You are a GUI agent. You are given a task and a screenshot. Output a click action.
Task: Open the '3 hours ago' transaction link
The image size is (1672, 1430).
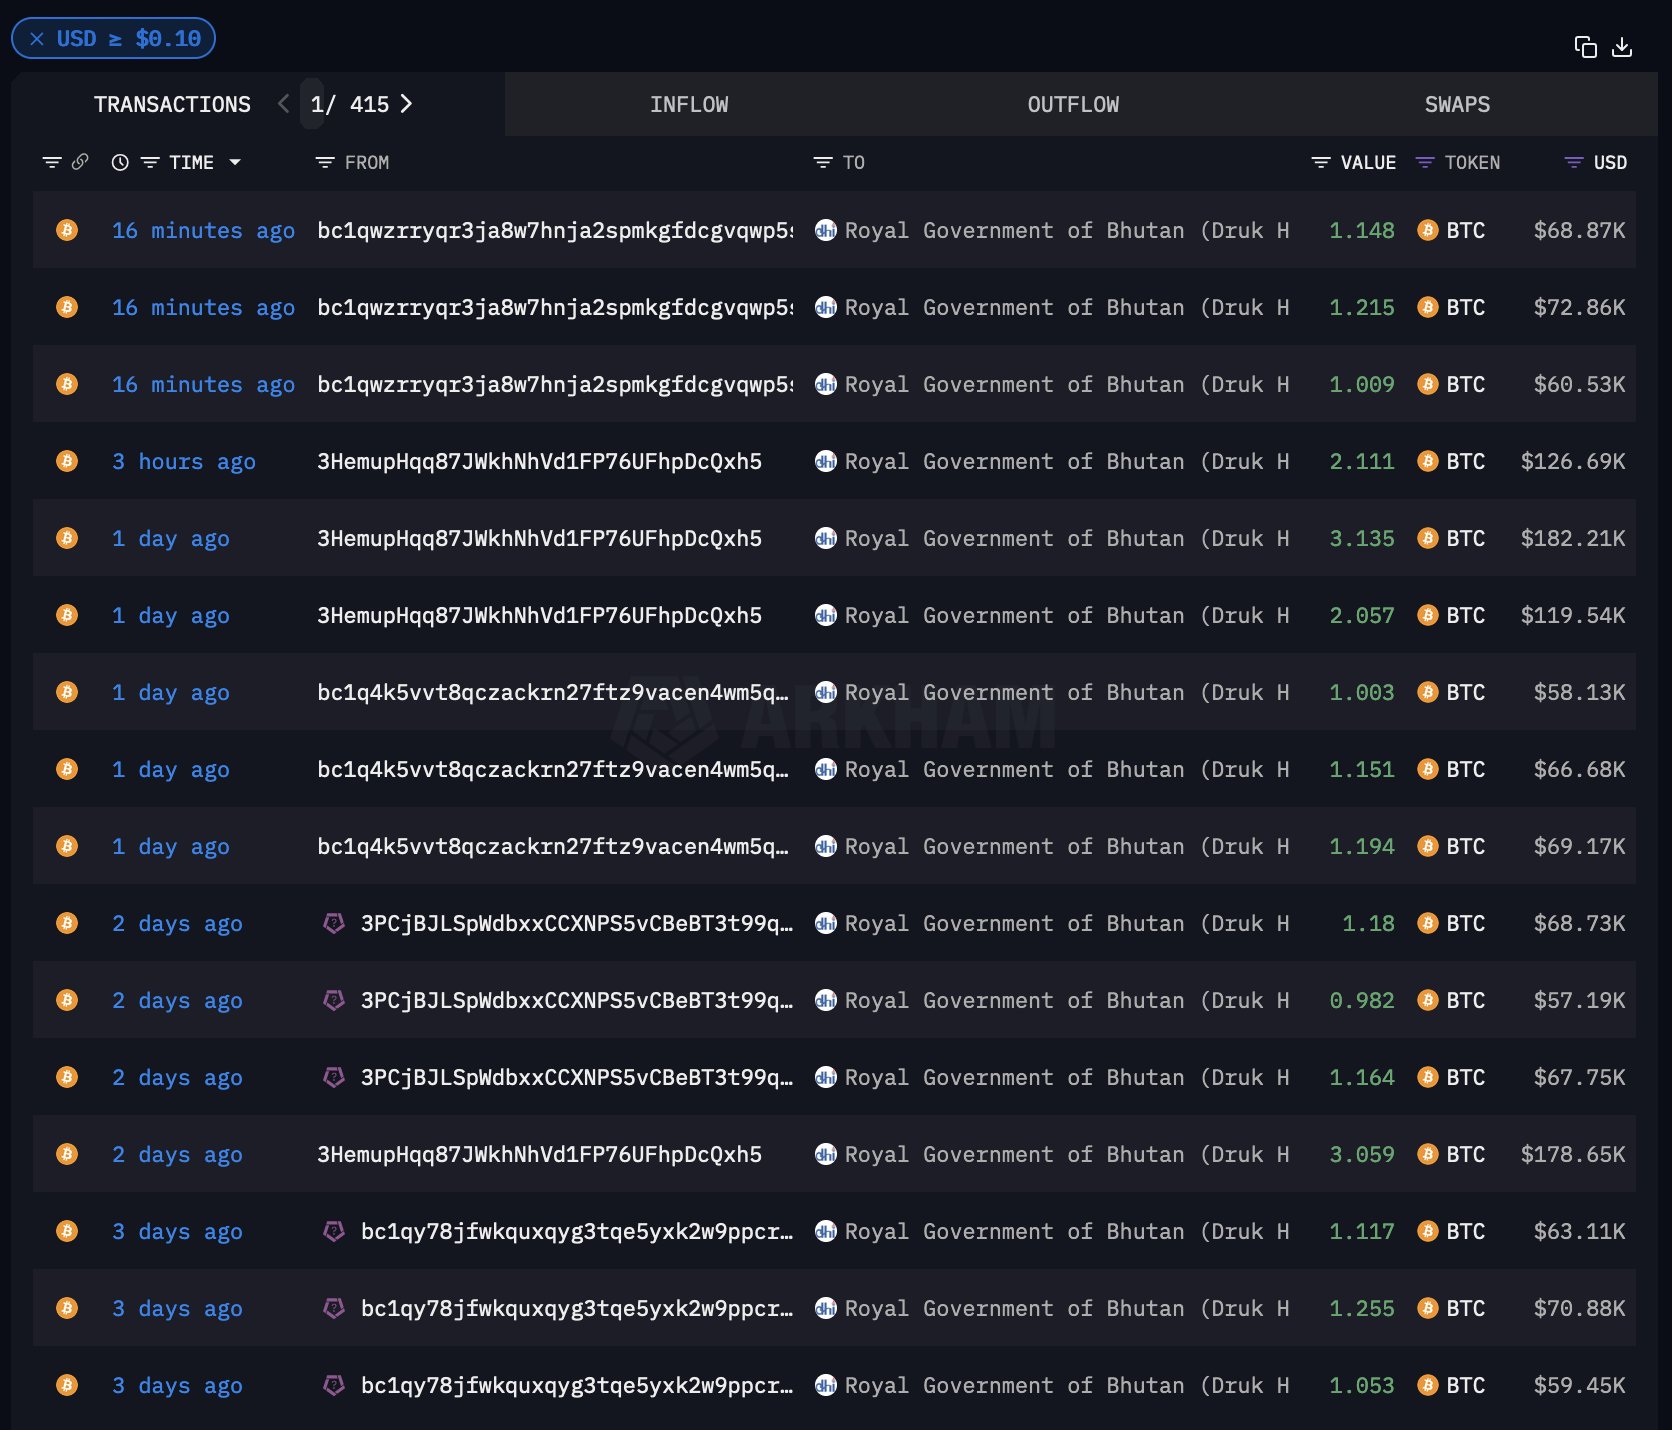[x=184, y=461]
